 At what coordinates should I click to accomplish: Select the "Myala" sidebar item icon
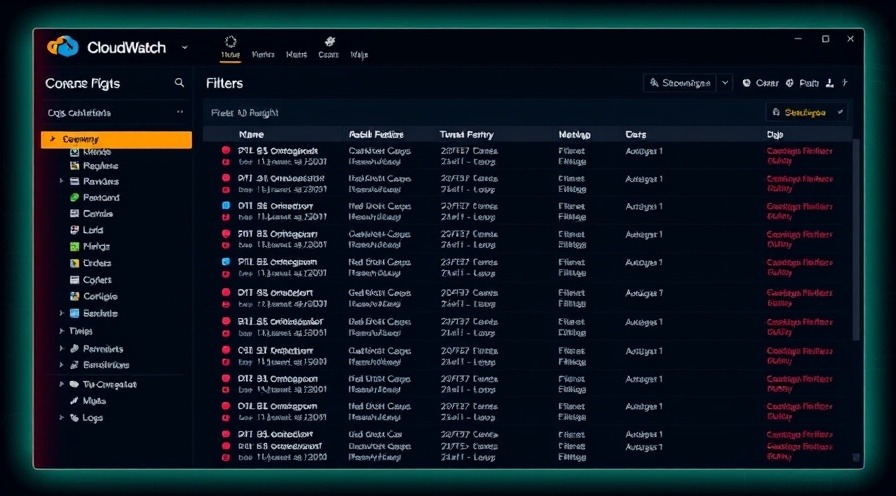(x=74, y=401)
